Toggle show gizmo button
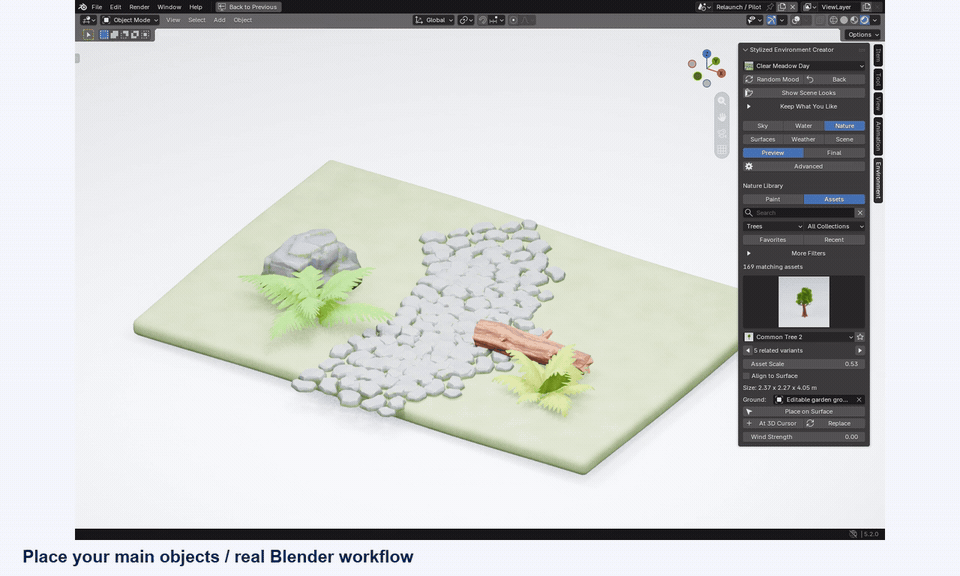The image size is (960, 576). tap(771, 20)
